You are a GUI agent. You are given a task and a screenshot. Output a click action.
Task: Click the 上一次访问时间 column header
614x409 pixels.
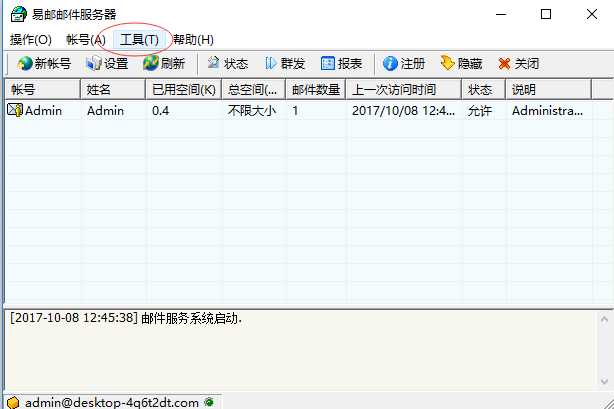(x=404, y=90)
